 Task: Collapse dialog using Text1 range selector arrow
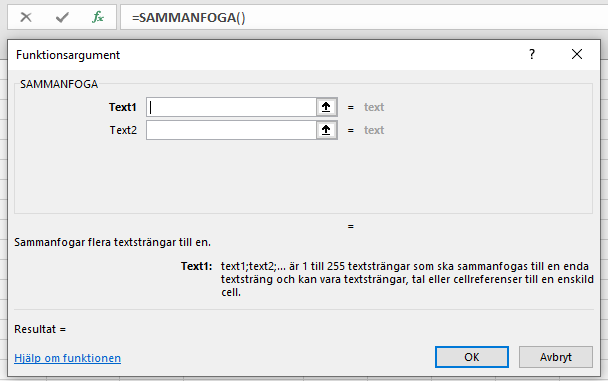326,107
